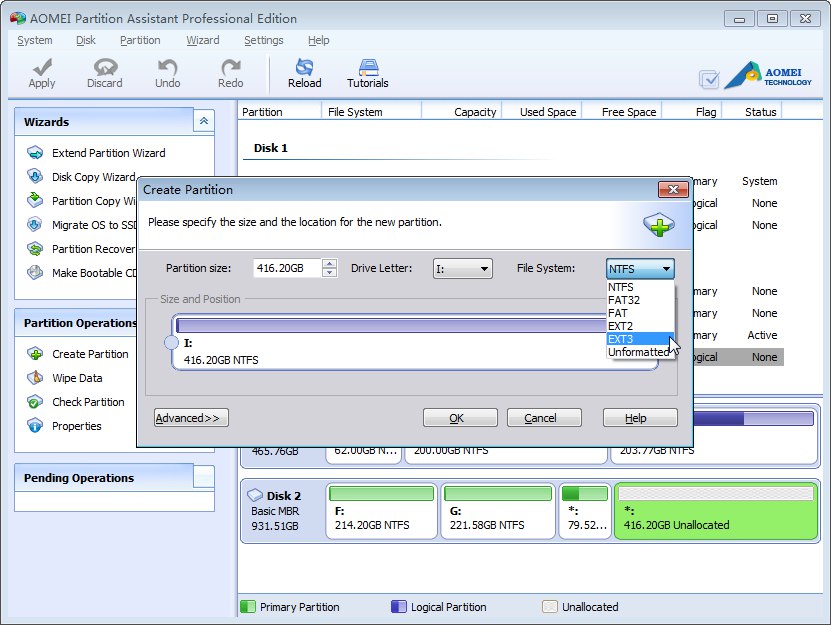The image size is (831, 625).
Task: Click the Pending Operations panel header
Action: point(114,478)
